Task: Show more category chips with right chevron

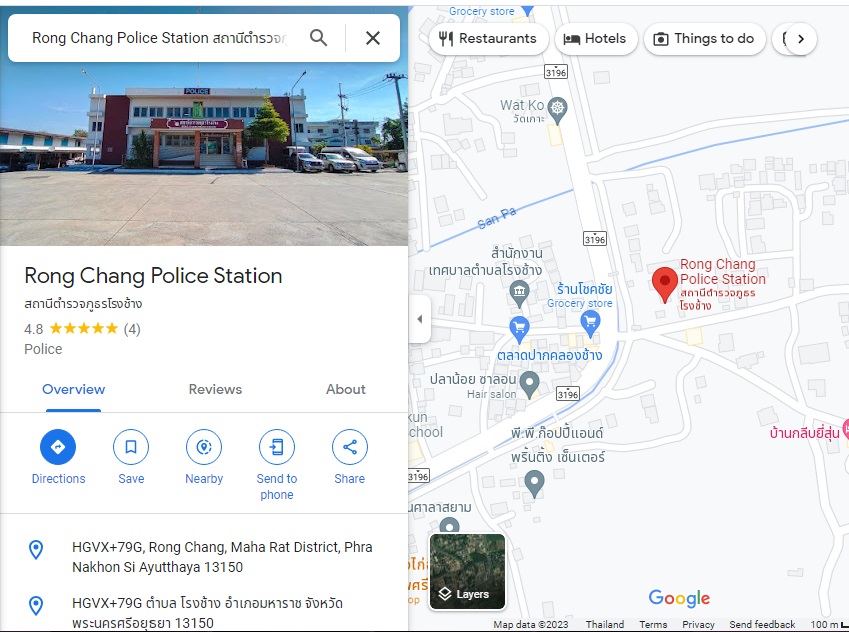Action: tap(801, 39)
